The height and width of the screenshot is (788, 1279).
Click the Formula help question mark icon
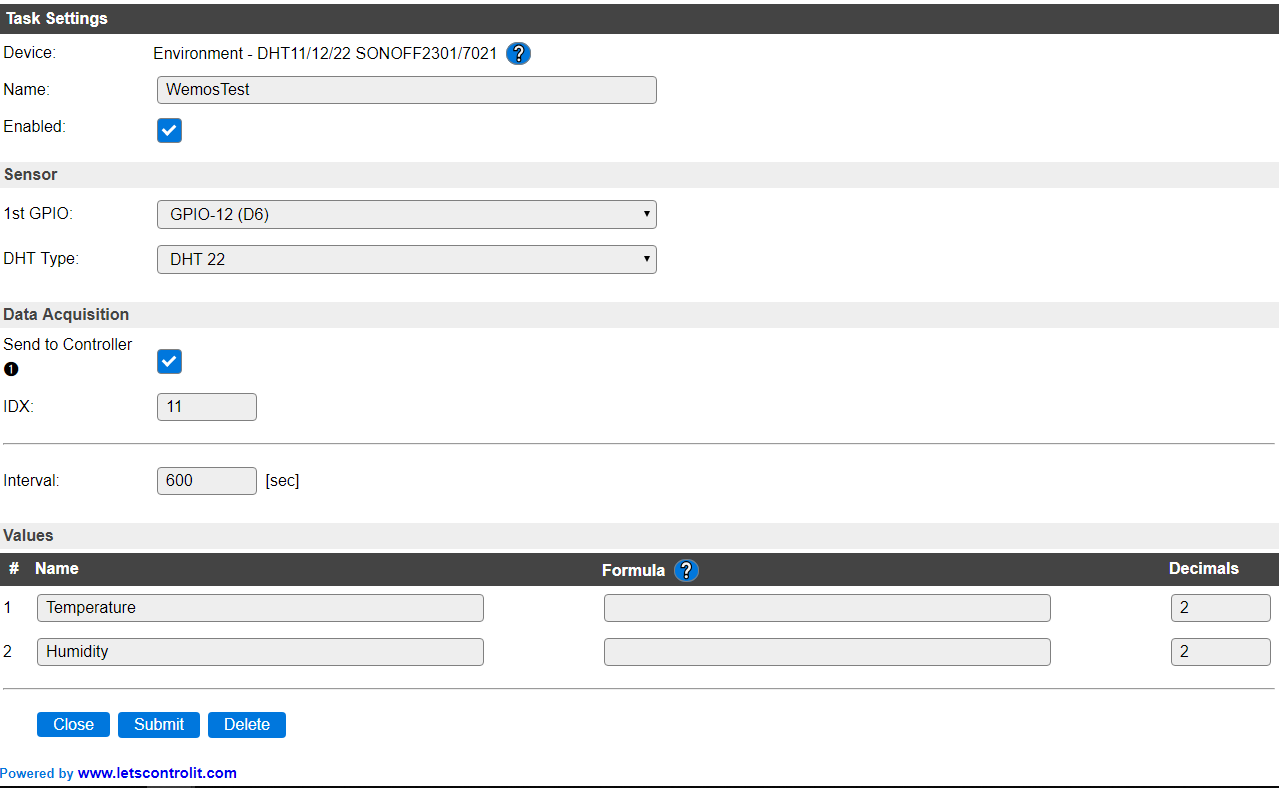[686, 570]
